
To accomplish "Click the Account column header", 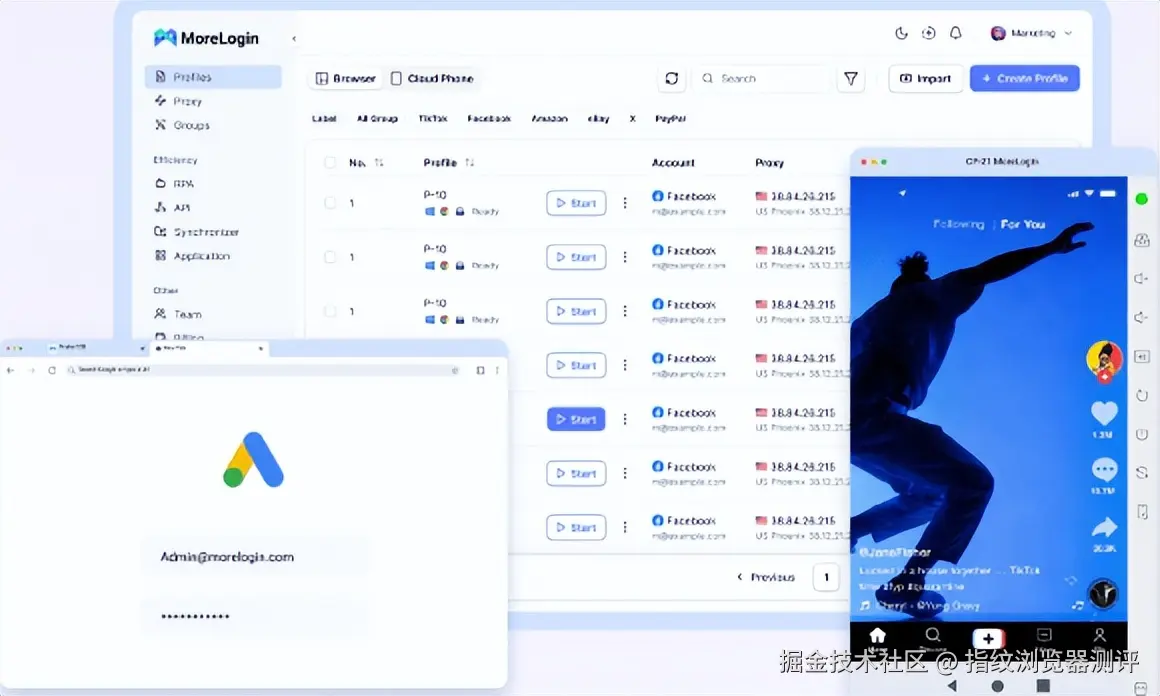I will 673,163.
